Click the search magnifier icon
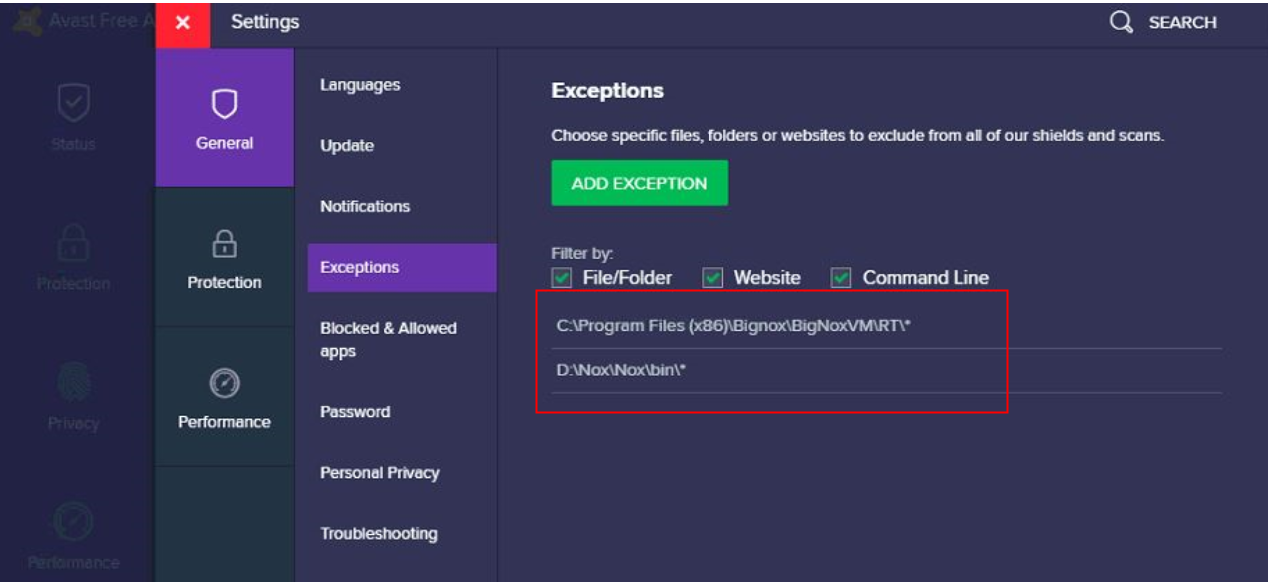Viewport: 1268px width, 582px height. pyautogui.click(x=1122, y=22)
